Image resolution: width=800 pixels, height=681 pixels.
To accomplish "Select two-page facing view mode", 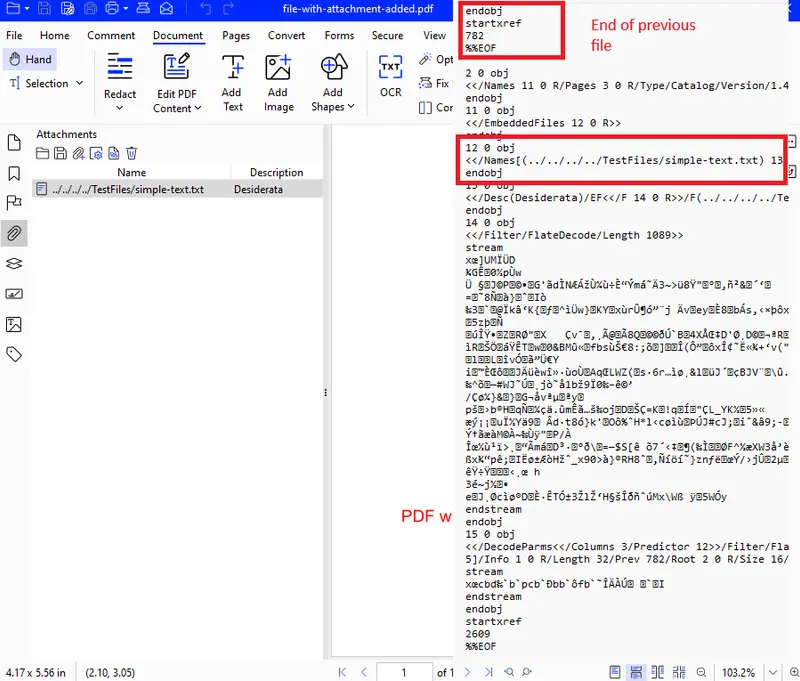I will (x=658, y=672).
